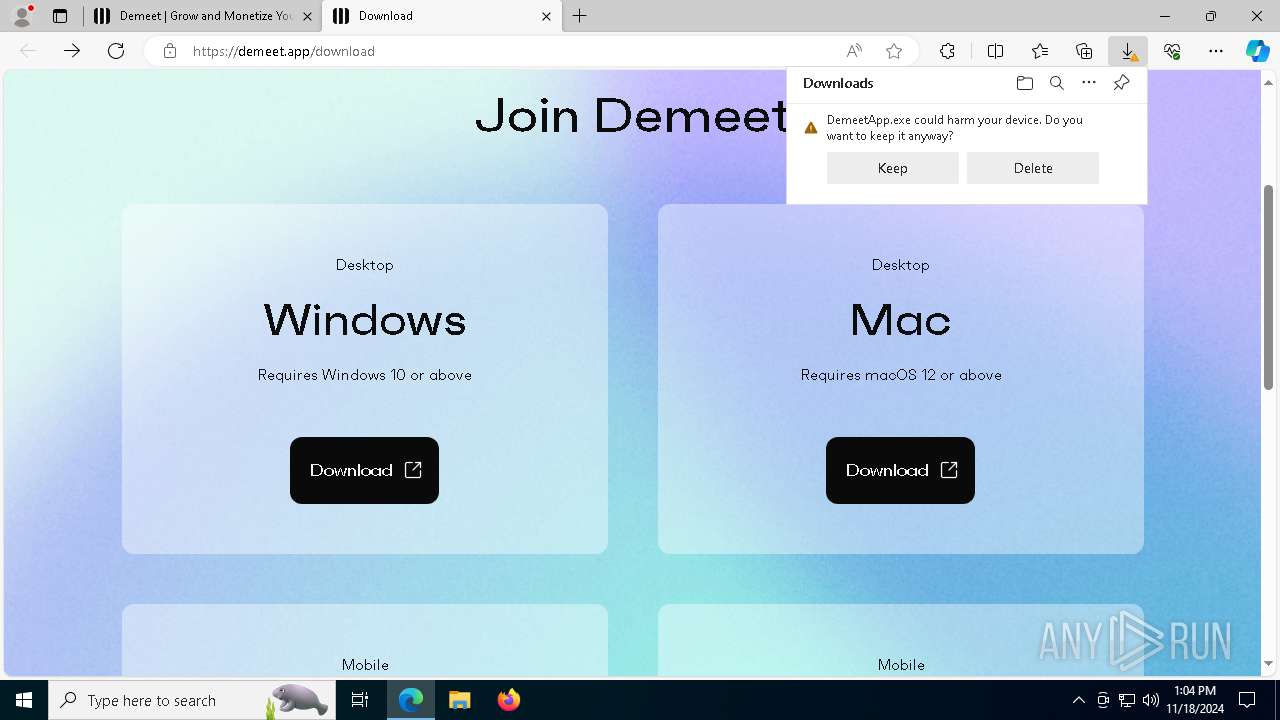
Task: Download the Windows desktop app
Action: point(364,470)
